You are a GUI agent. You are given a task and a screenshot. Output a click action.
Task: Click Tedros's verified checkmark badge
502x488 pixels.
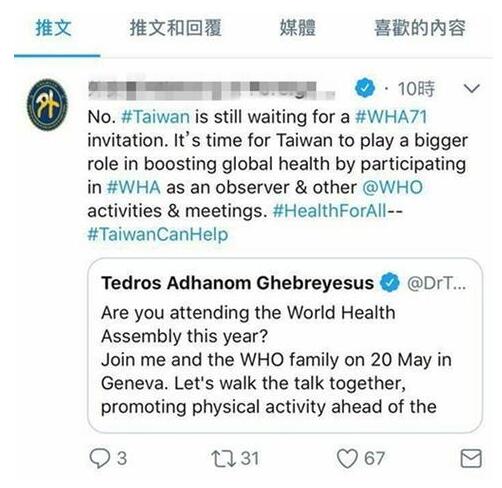point(390,283)
